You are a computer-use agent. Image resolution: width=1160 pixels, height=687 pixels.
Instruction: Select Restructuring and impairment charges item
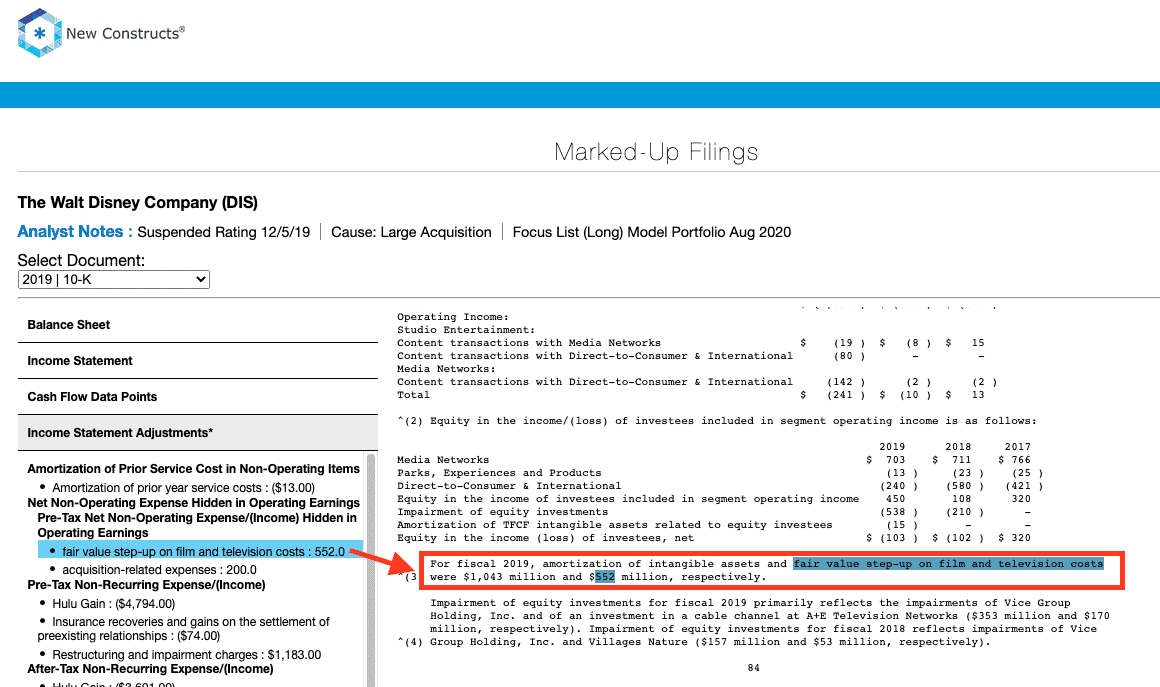(186, 655)
